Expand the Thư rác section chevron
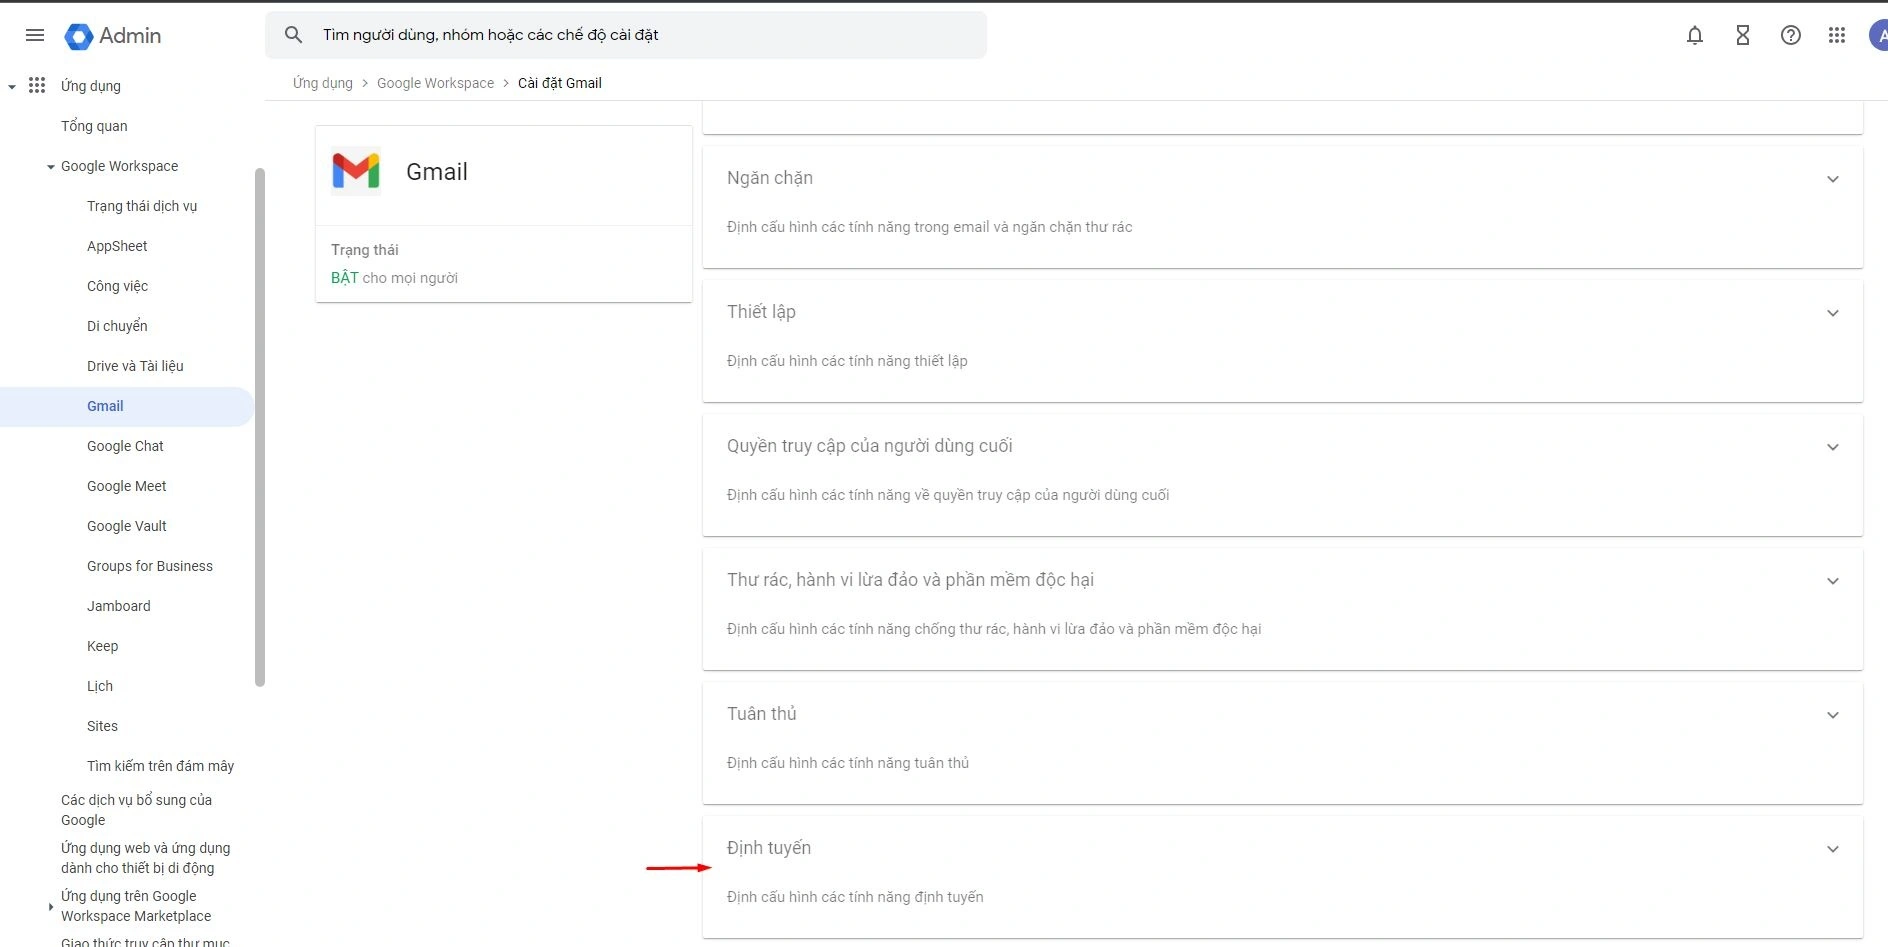The width and height of the screenshot is (1888, 947). coord(1833,581)
